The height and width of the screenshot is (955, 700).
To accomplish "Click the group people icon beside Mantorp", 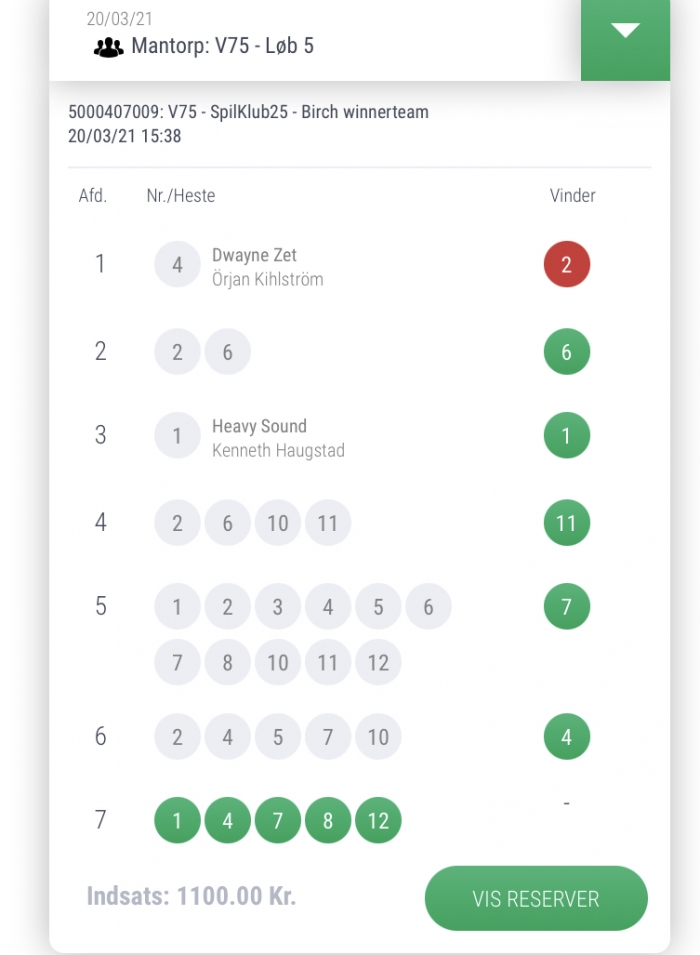I will (108, 46).
